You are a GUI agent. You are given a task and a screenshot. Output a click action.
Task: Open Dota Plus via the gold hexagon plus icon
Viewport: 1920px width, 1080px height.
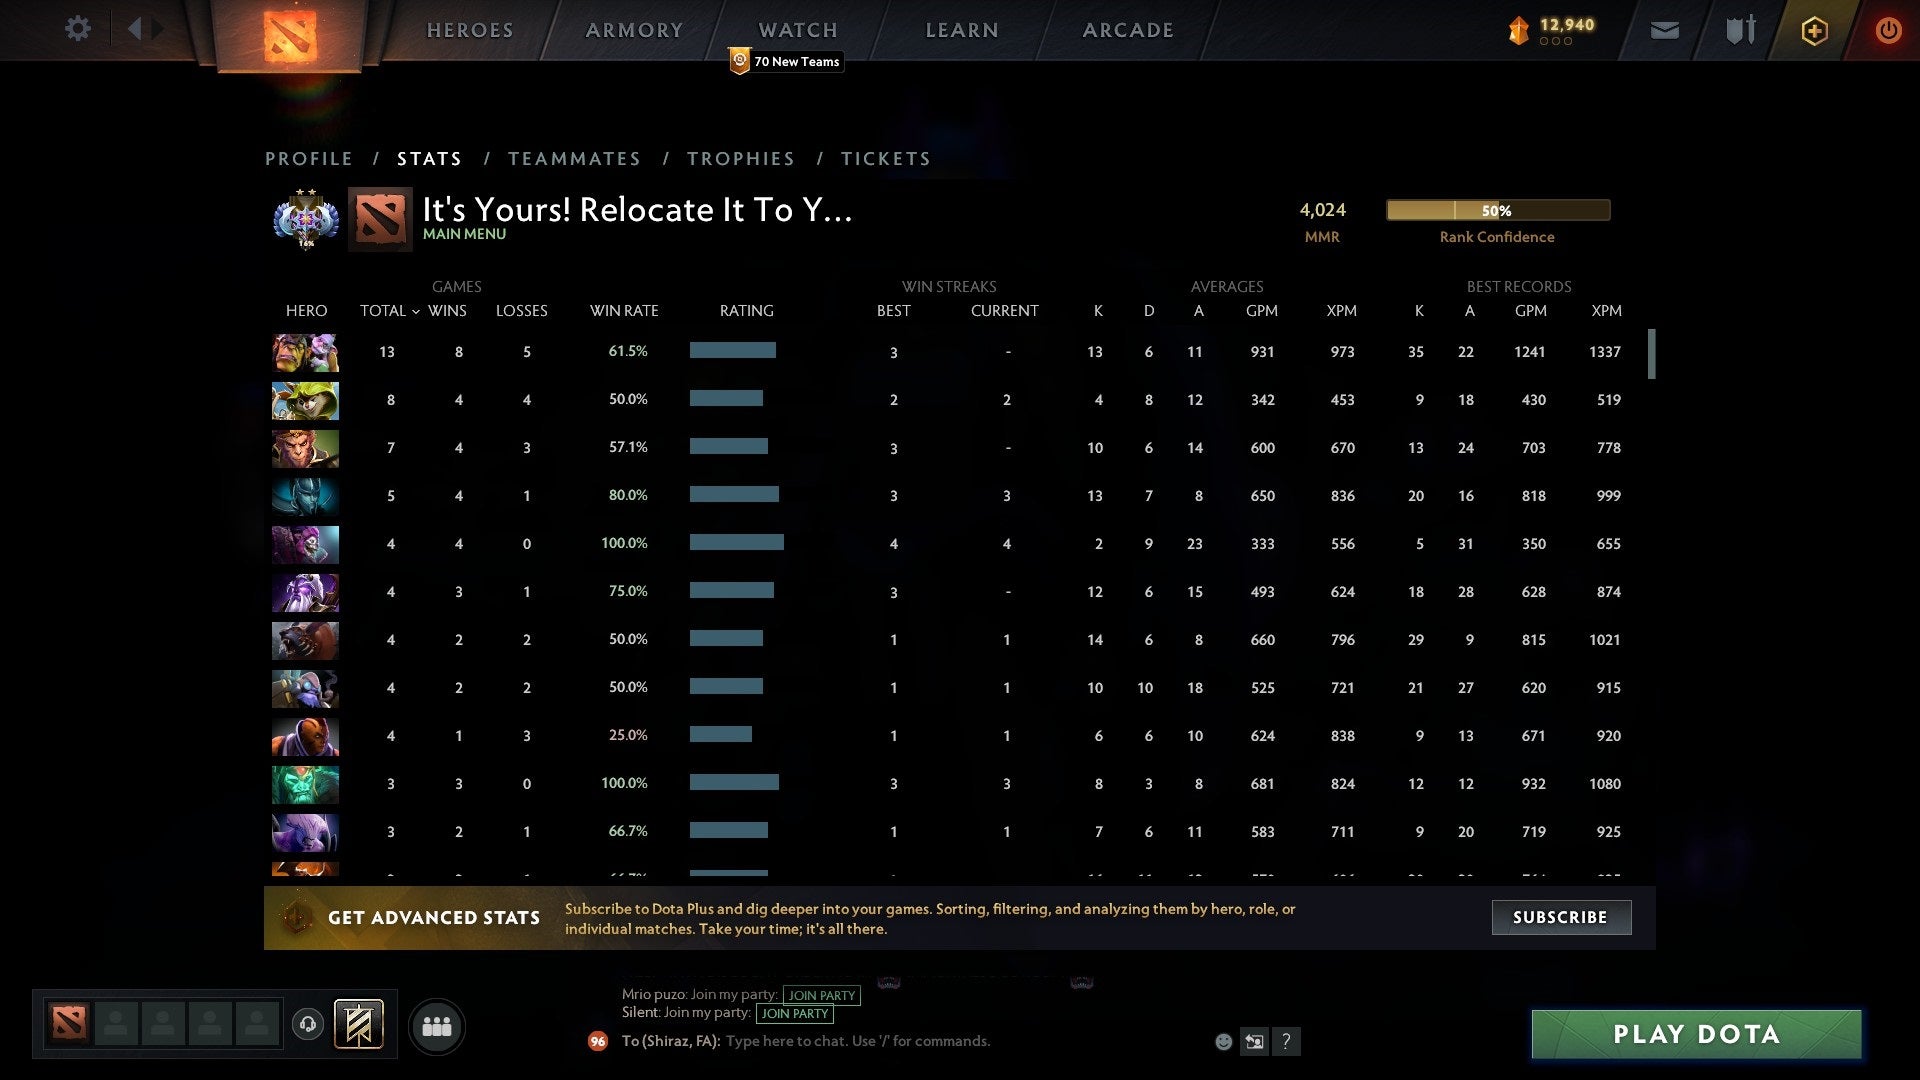click(1814, 30)
